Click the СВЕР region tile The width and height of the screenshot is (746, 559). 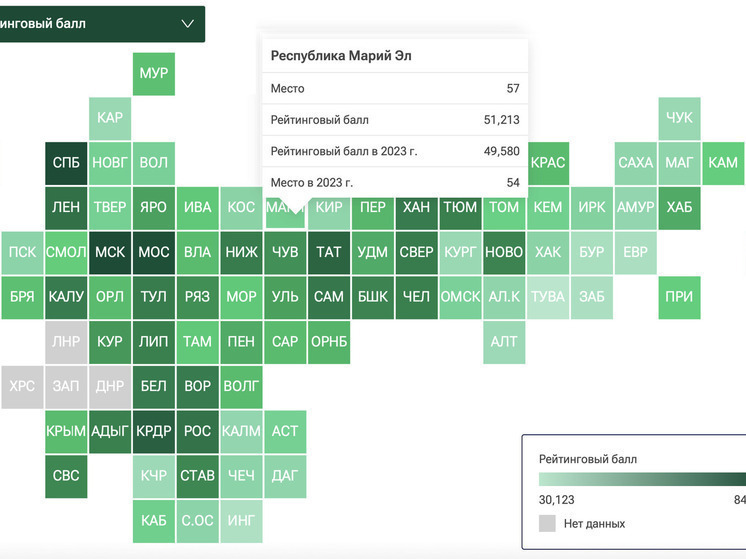pyautogui.click(x=416, y=252)
